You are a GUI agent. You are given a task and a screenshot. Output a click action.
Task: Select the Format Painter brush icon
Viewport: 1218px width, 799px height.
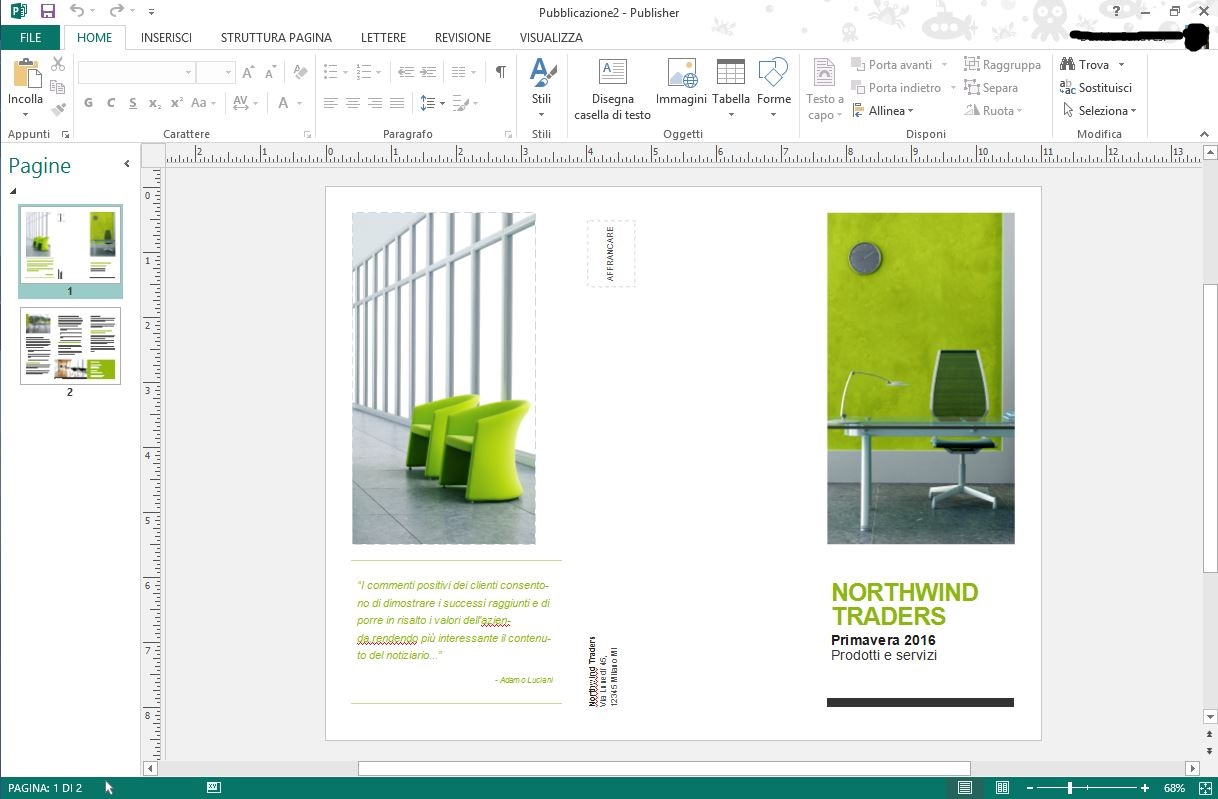(58, 109)
